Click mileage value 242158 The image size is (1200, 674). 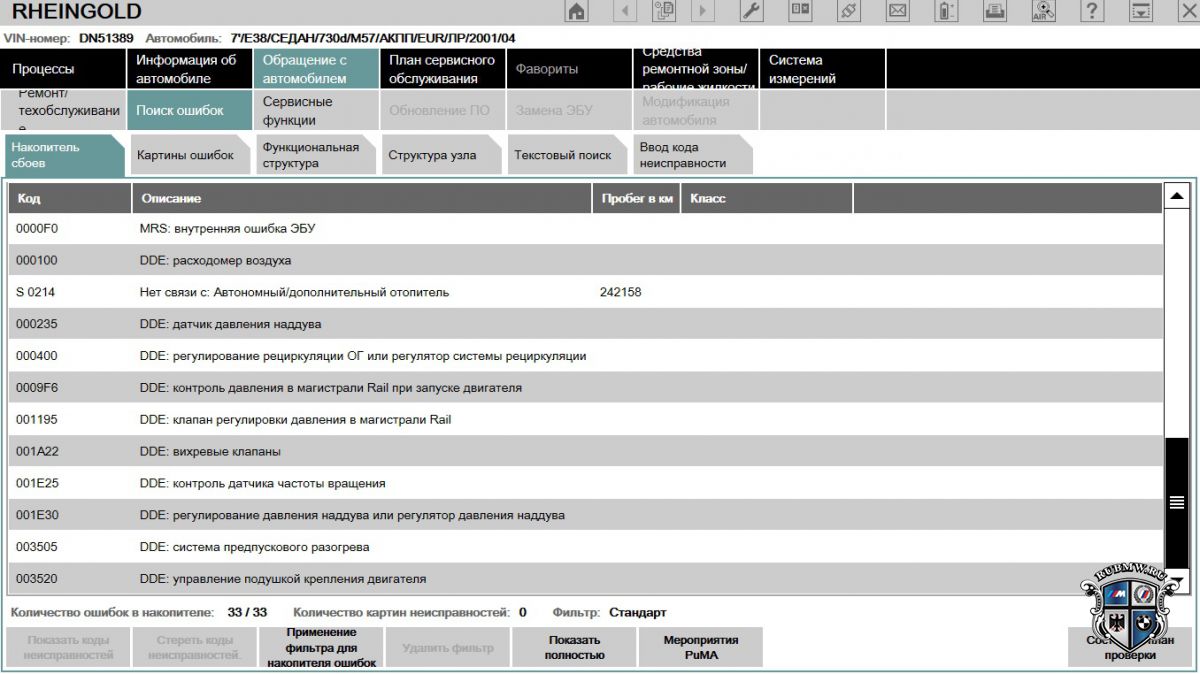click(620, 293)
